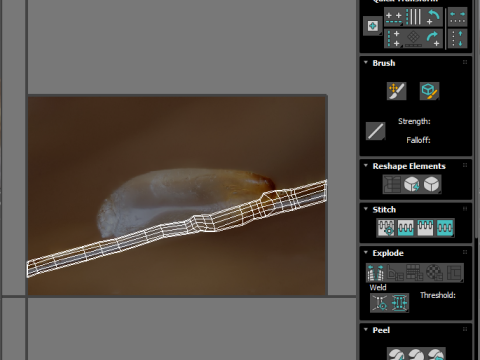Click Flatten by Polygon Angle icon

(395, 273)
